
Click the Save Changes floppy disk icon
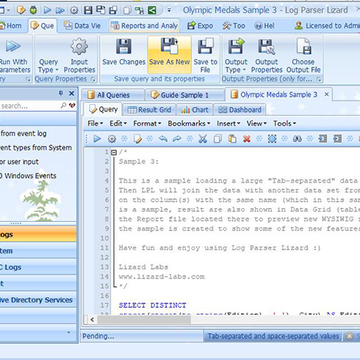pyautogui.click(x=123, y=47)
